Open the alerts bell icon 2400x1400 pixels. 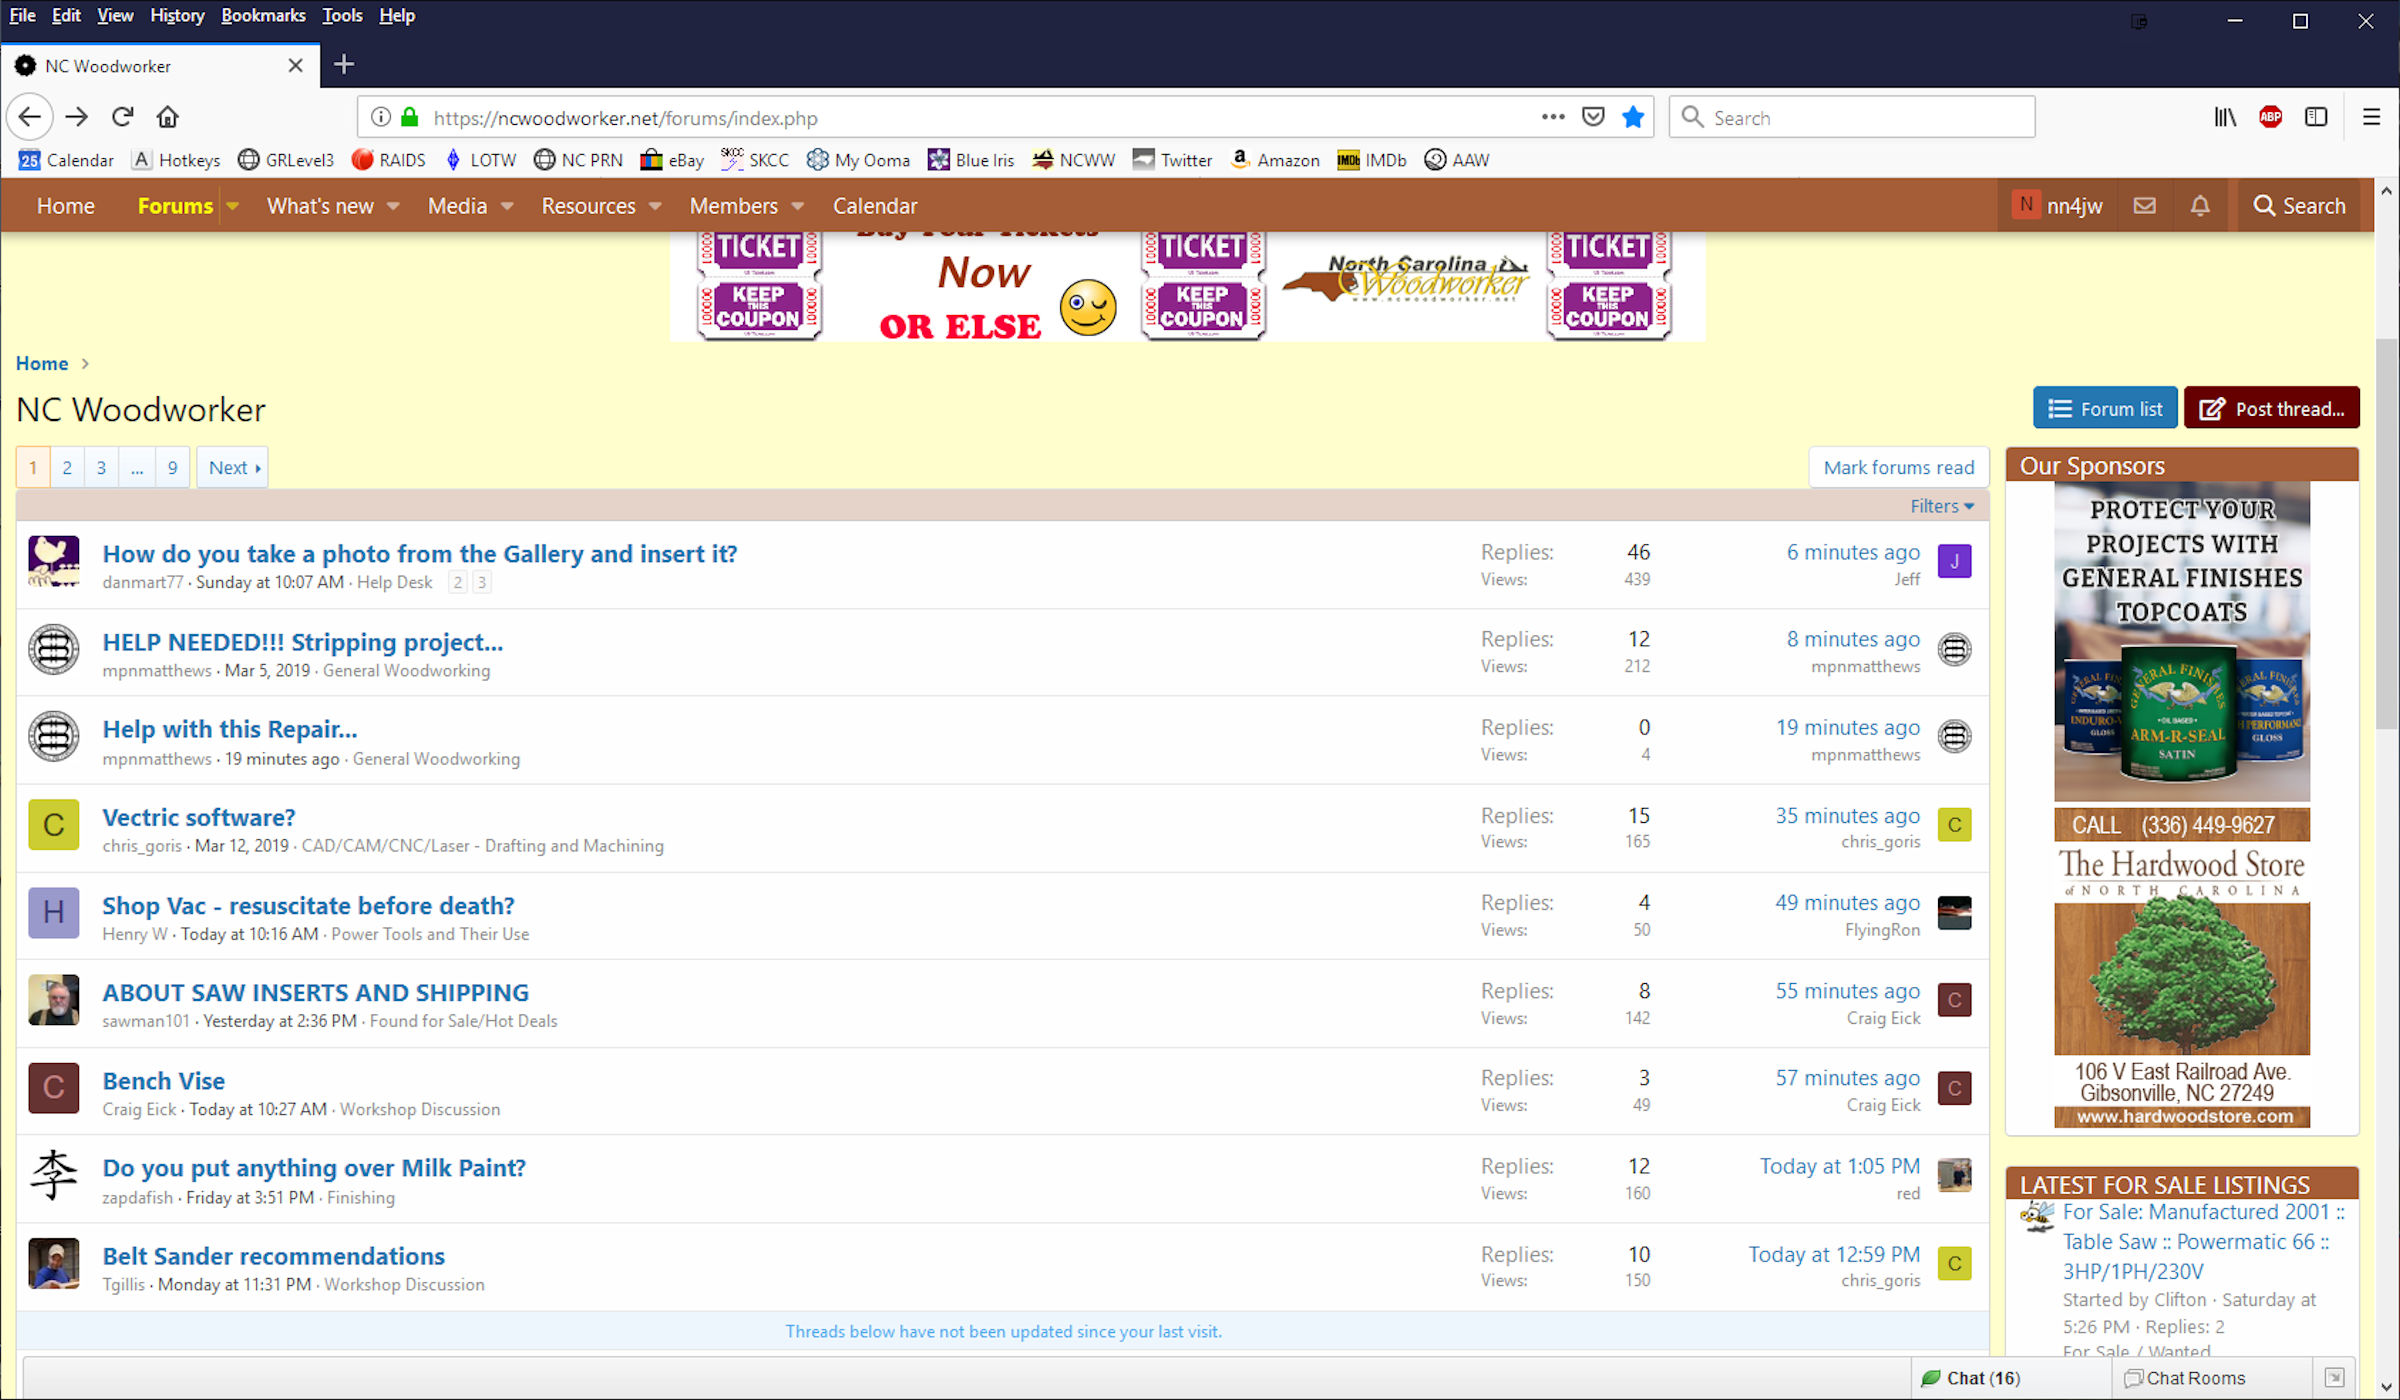(x=2200, y=206)
